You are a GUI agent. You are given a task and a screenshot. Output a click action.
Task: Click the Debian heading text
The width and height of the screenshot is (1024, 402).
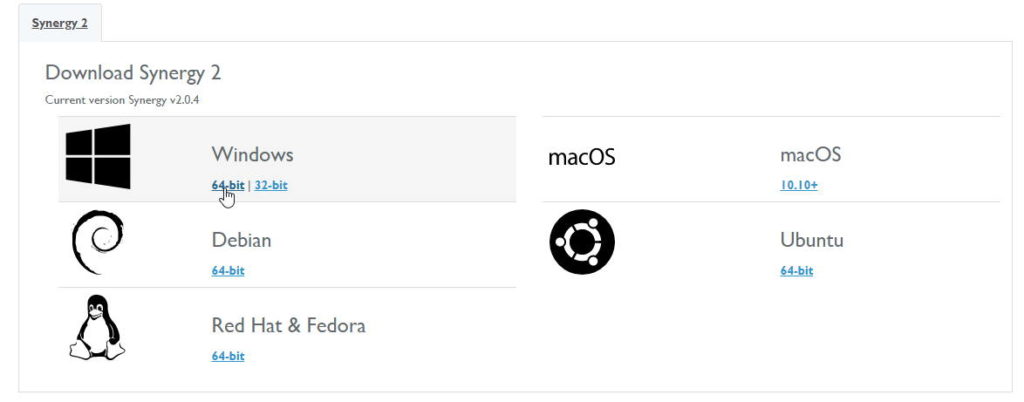click(242, 240)
